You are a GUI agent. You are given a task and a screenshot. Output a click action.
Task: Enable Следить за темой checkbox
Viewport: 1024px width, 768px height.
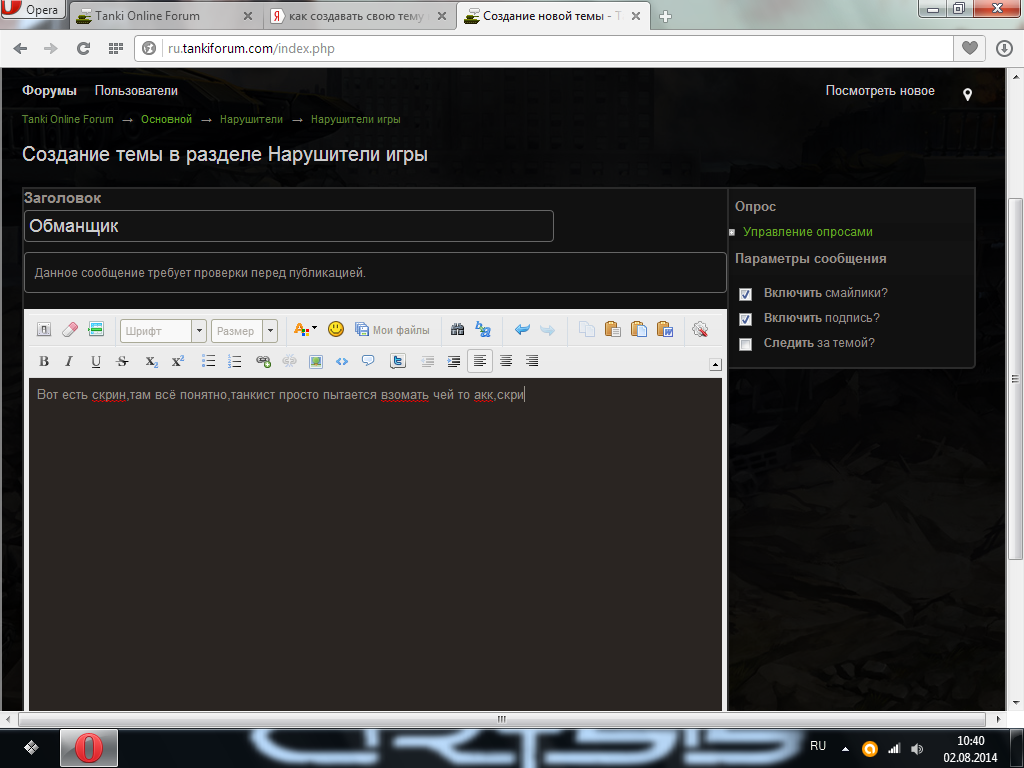pos(745,344)
